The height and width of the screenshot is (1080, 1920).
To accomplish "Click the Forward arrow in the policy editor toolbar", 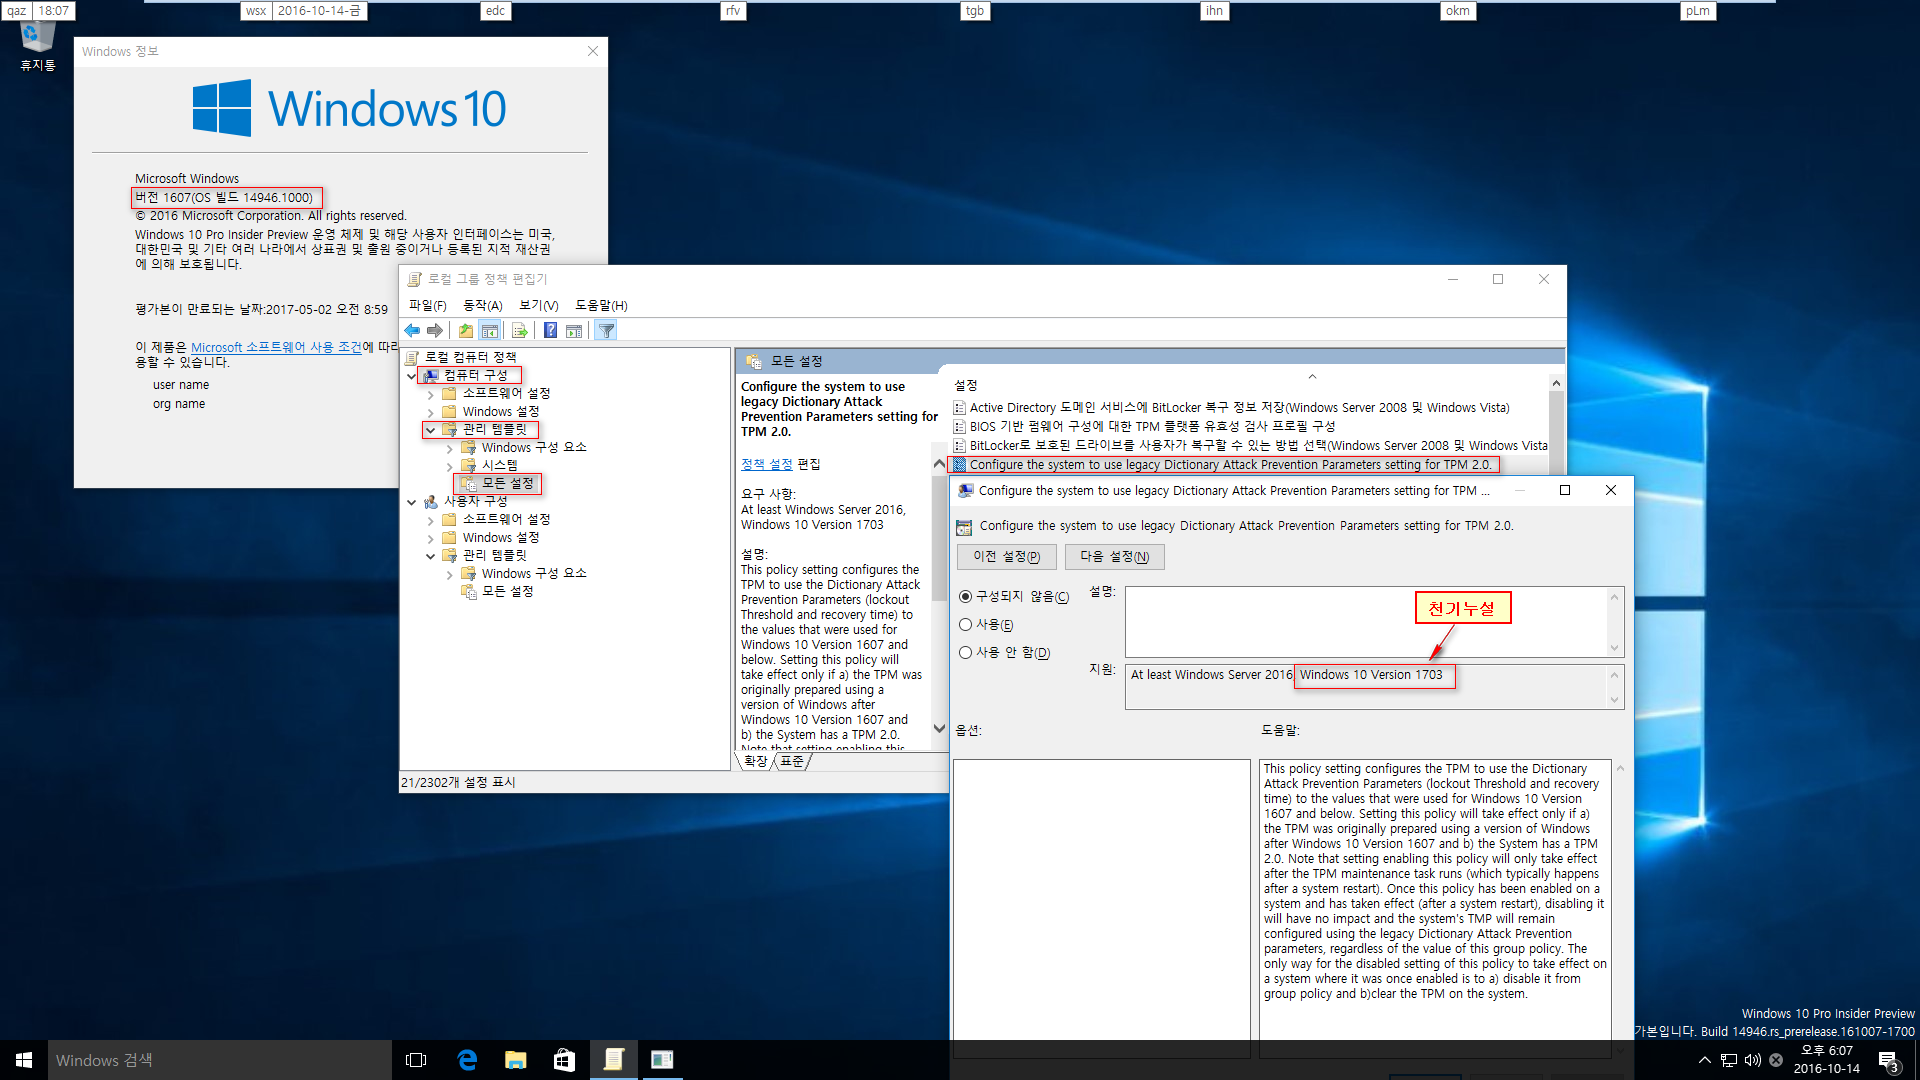I will (435, 331).
